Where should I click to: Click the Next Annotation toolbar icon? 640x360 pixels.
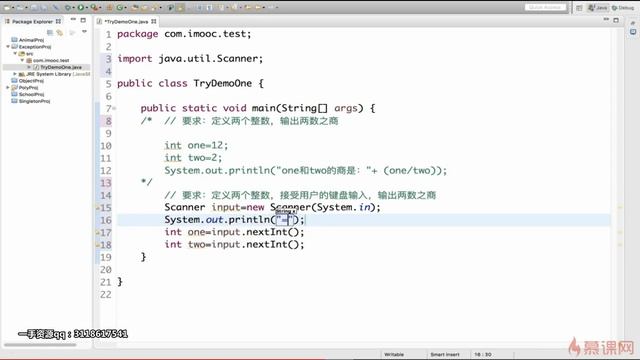(x=221, y=7)
